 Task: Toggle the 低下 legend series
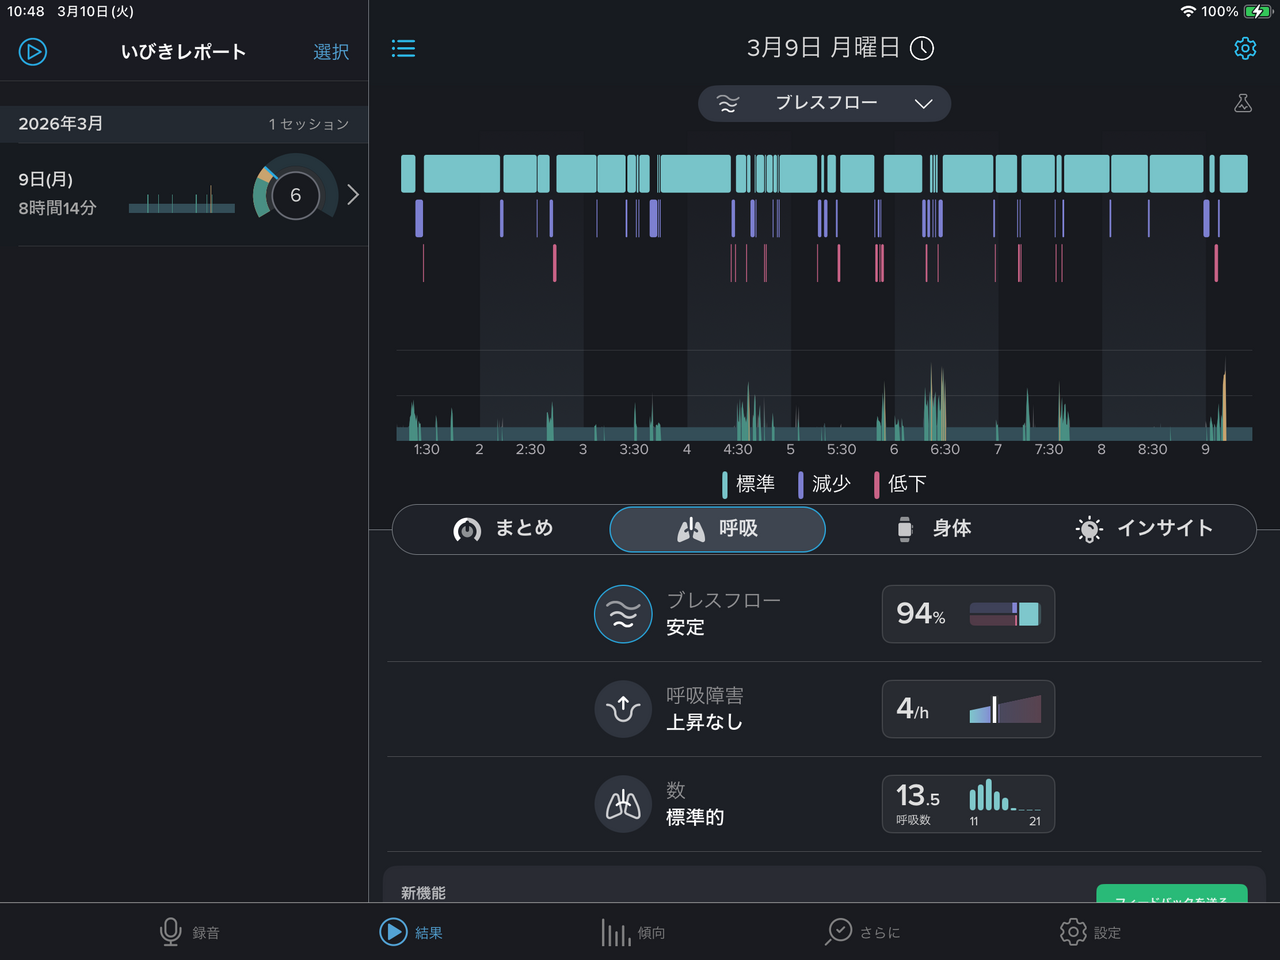click(x=900, y=484)
